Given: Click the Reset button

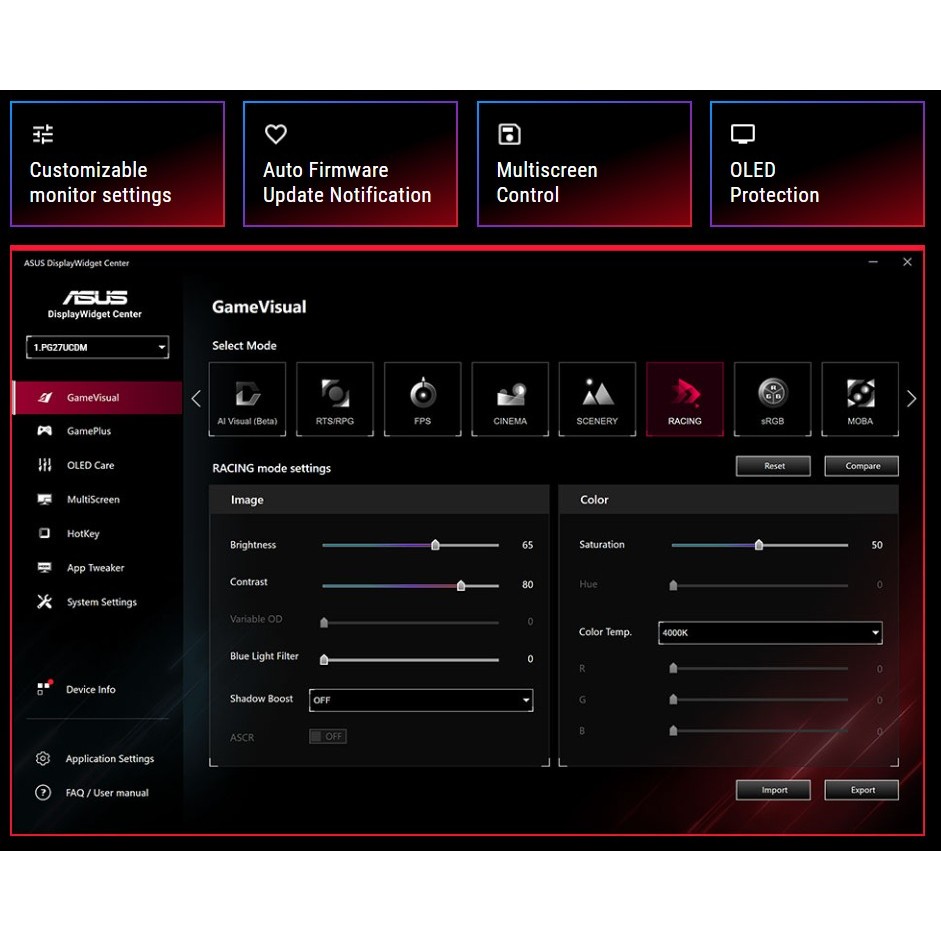Looking at the screenshot, I should coord(774,466).
